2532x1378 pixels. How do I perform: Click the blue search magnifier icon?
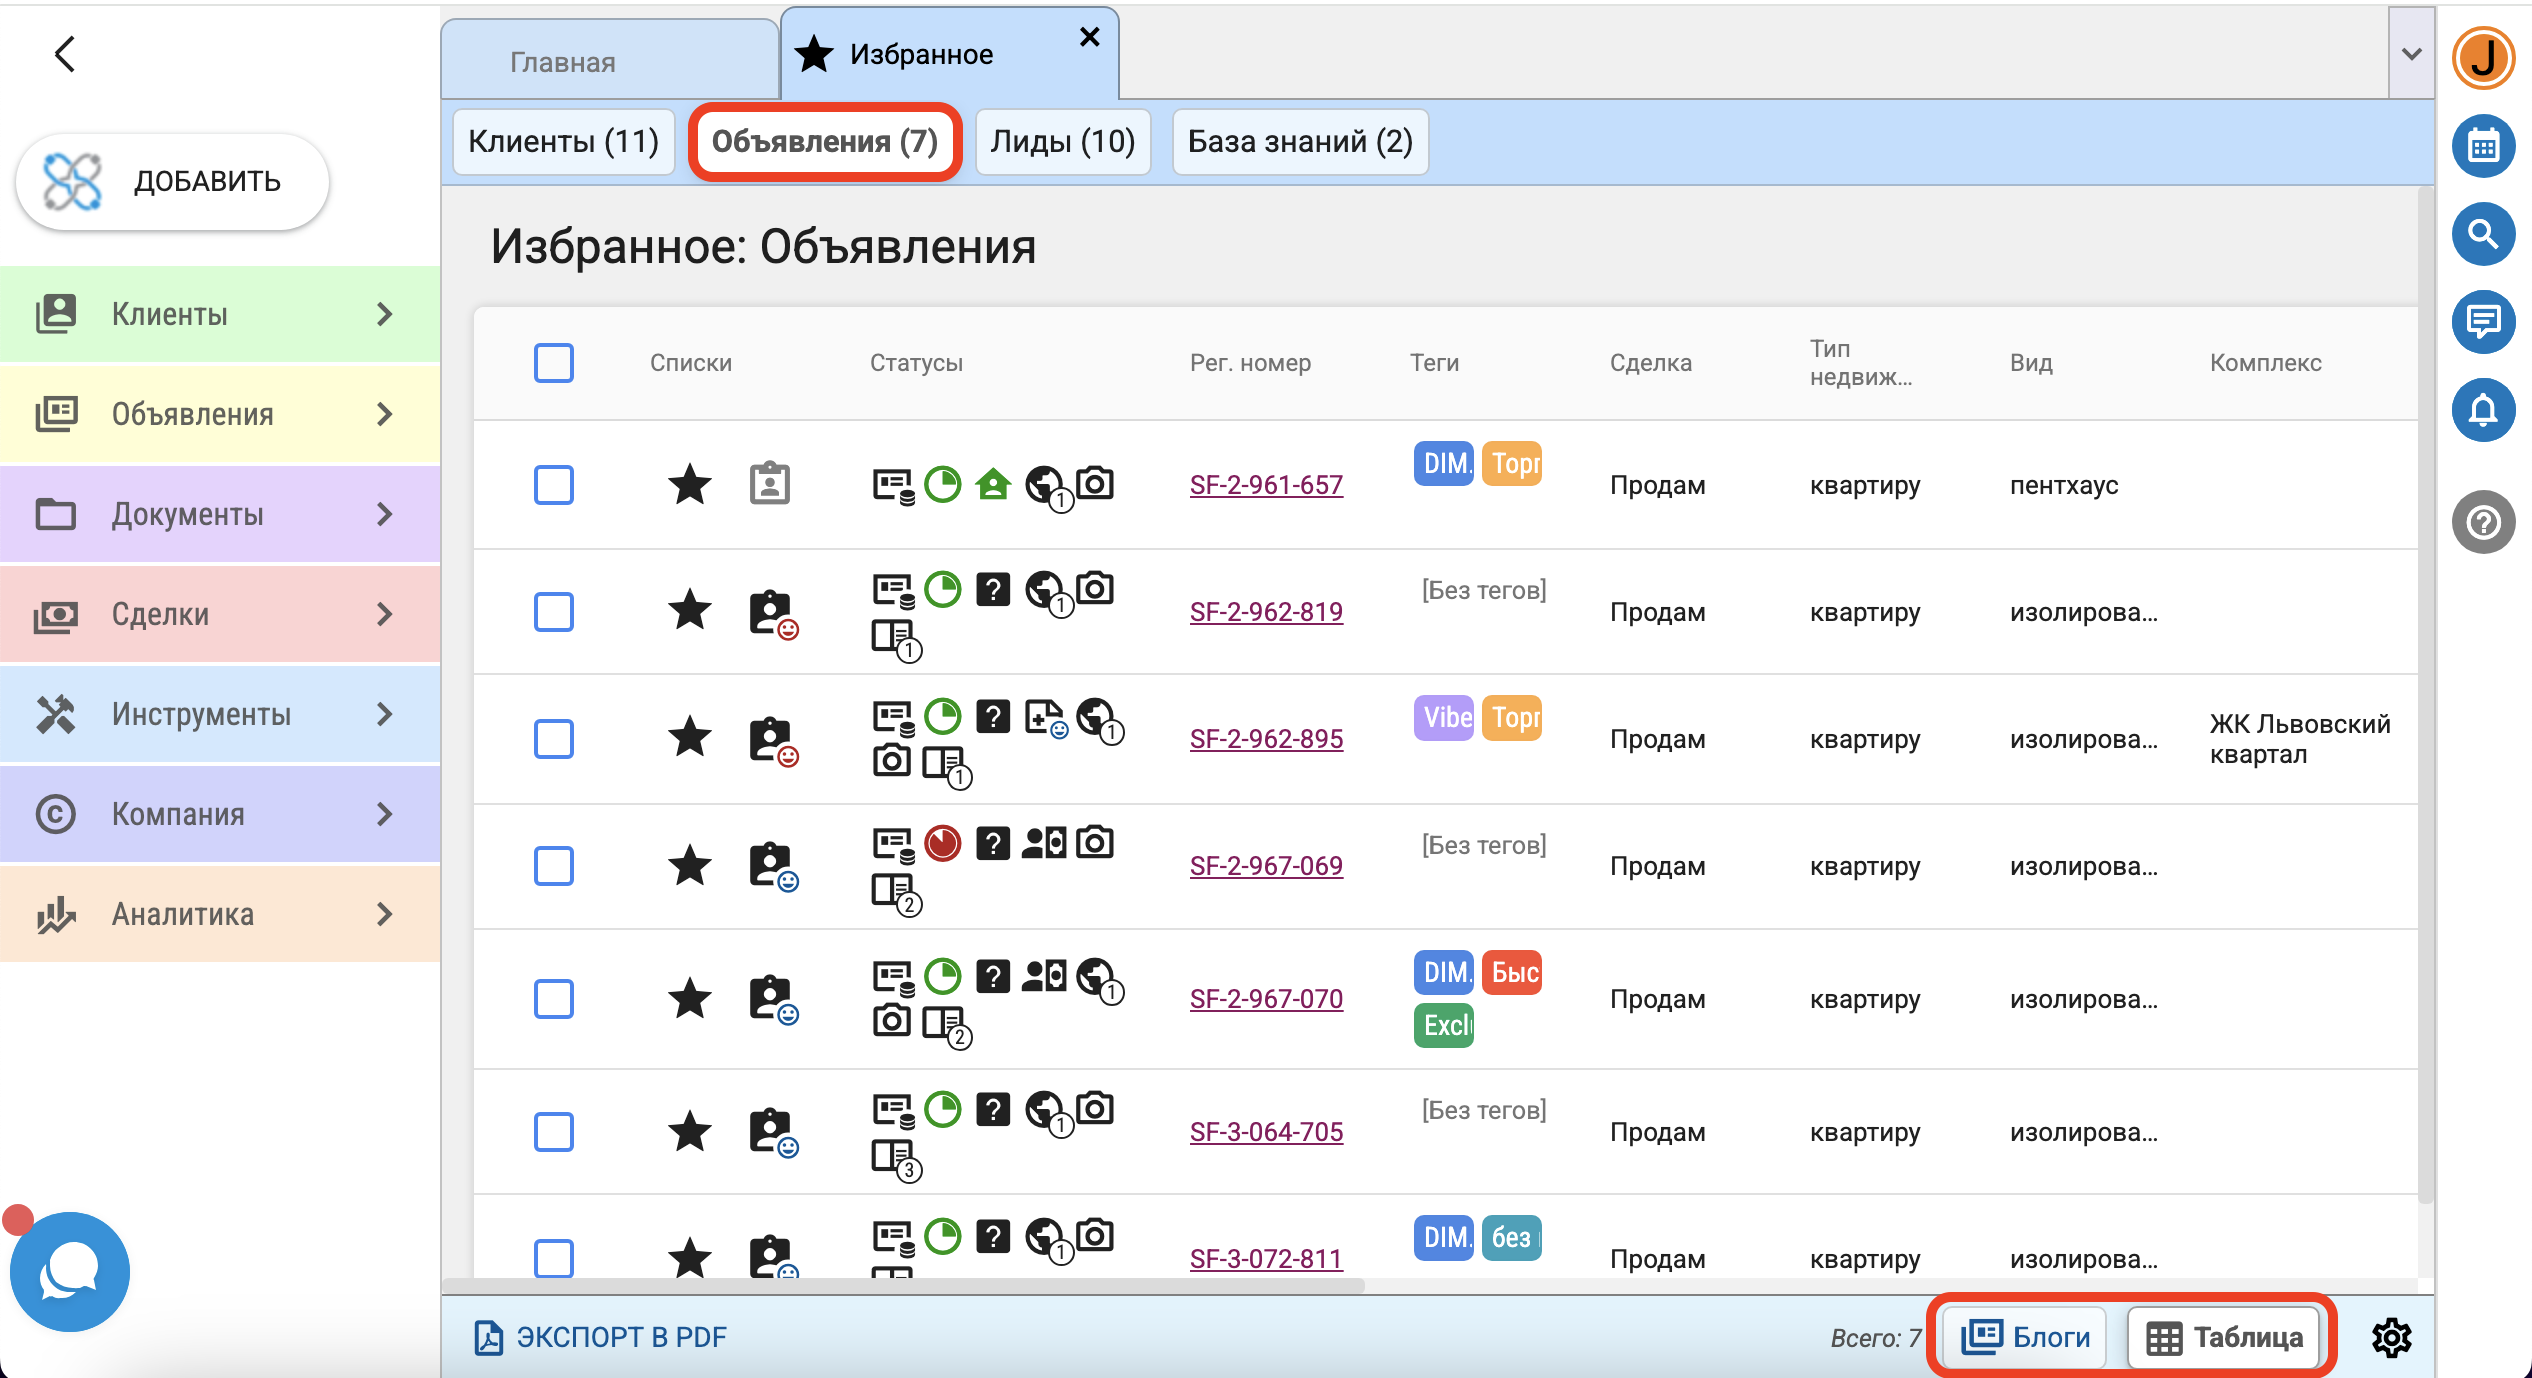click(2483, 234)
